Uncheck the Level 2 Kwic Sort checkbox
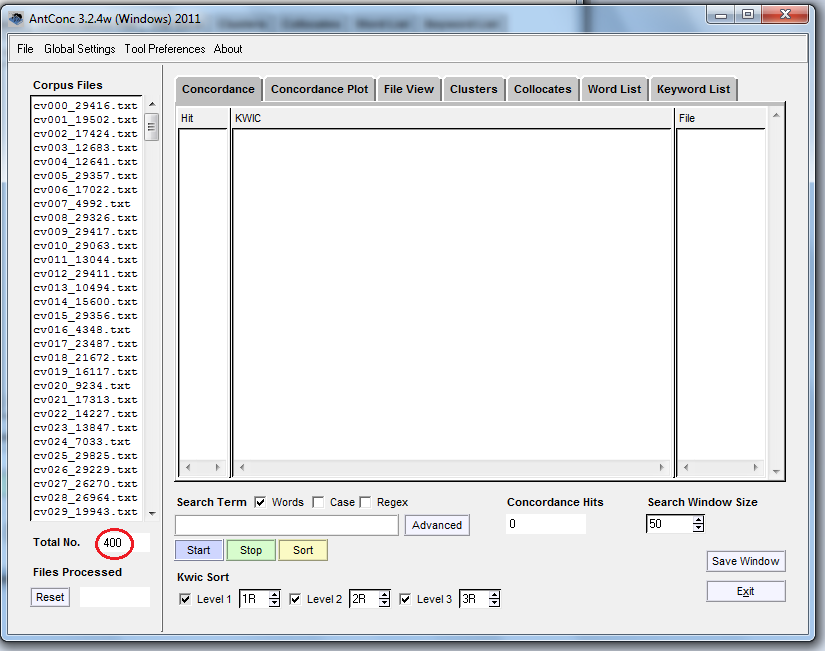This screenshot has height=651, width=825. 295,599
